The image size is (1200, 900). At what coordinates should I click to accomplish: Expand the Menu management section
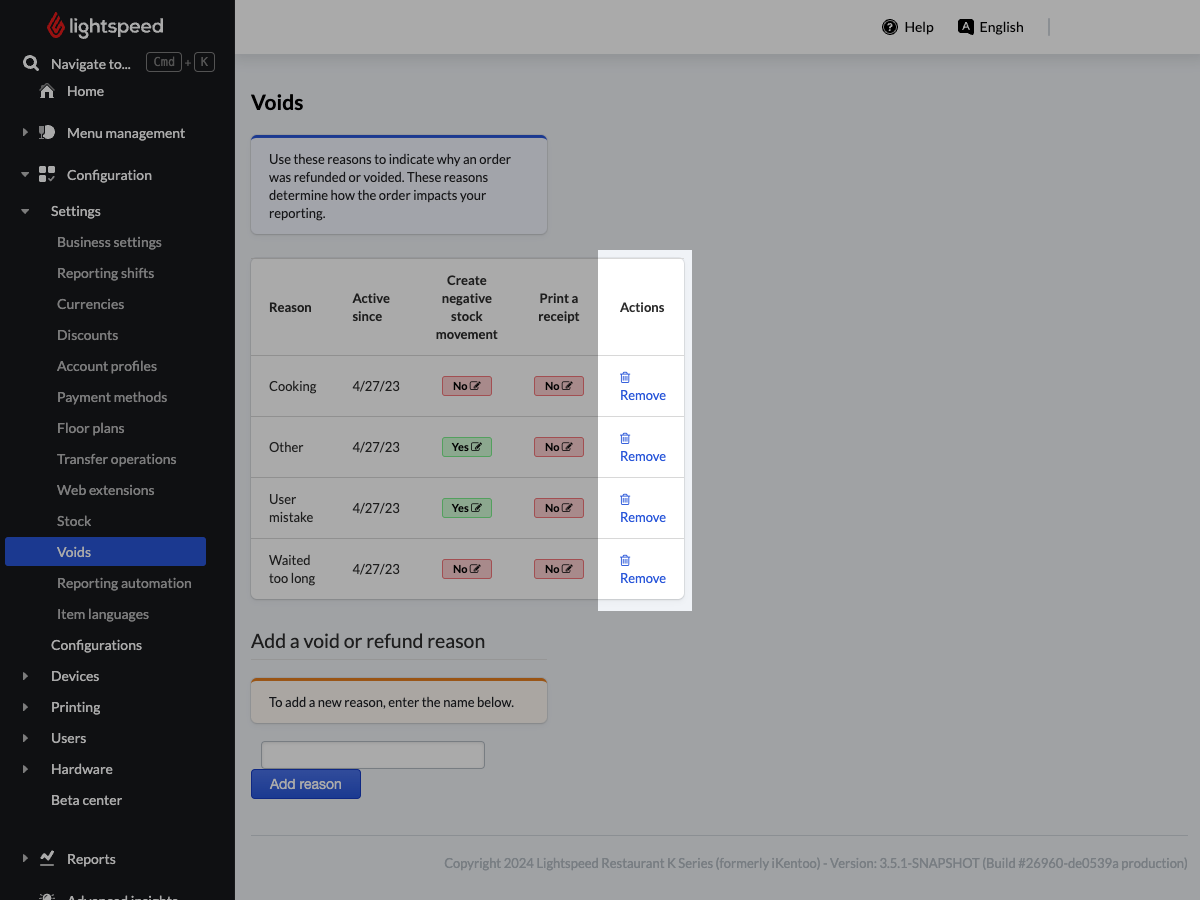pyautogui.click(x=25, y=133)
